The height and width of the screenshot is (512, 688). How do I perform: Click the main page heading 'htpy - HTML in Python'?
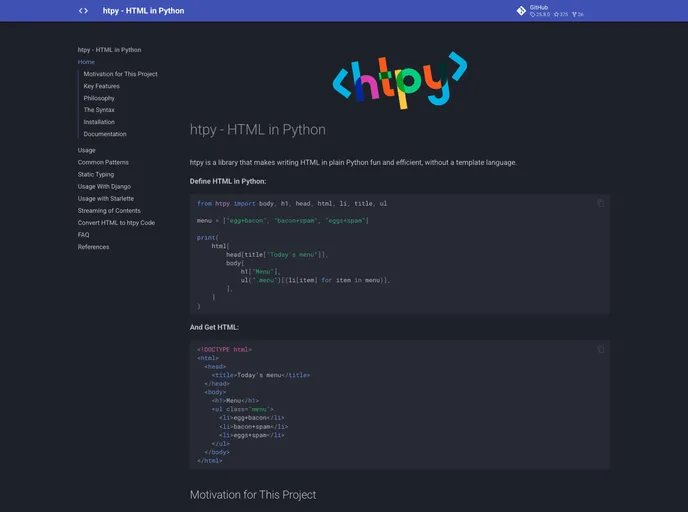(258, 129)
